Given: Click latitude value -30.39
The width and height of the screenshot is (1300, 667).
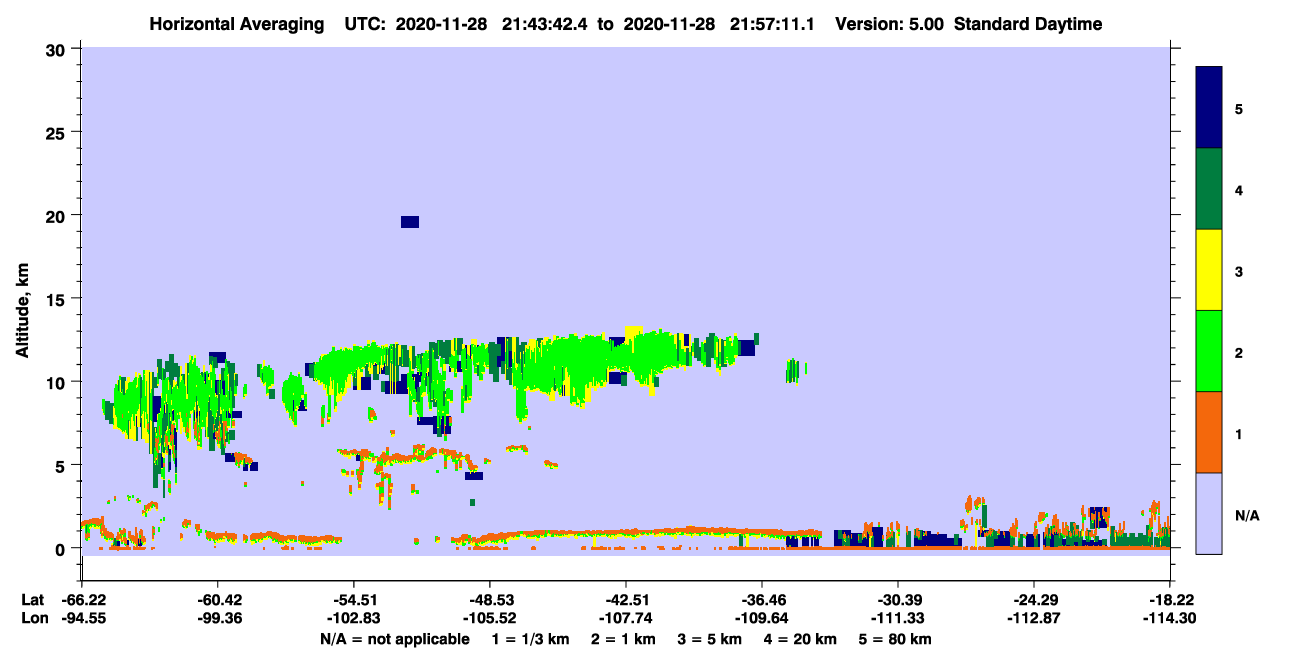Looking at the screenshot, I should click(897, 600).
